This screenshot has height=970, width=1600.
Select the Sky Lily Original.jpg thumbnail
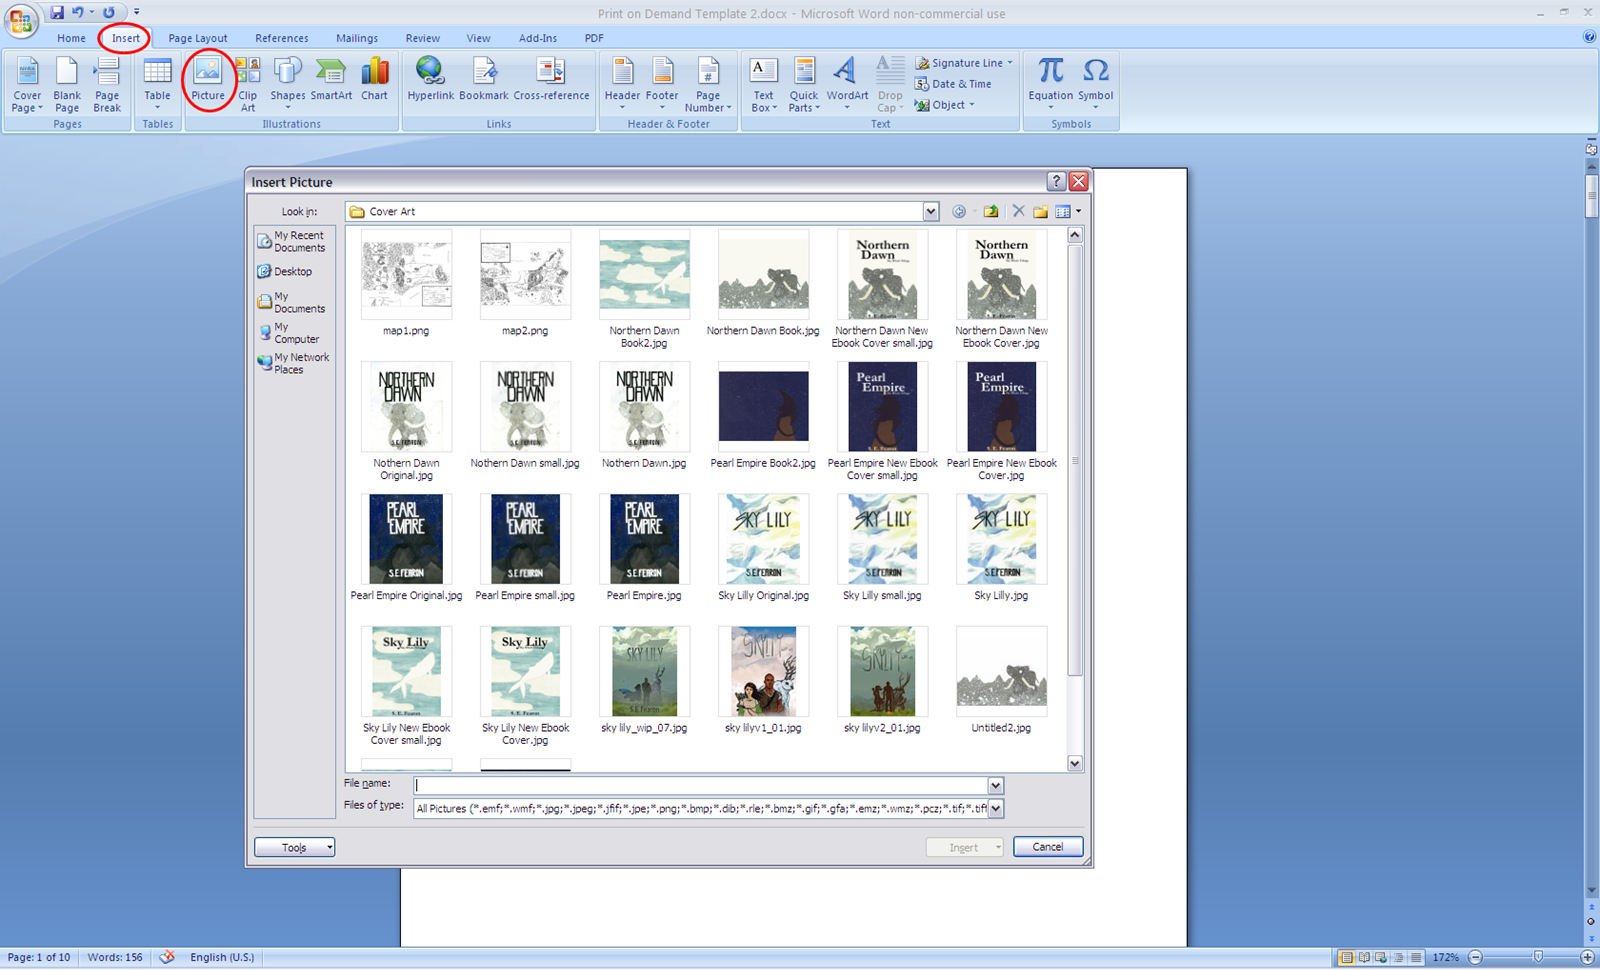click(763, 540)
